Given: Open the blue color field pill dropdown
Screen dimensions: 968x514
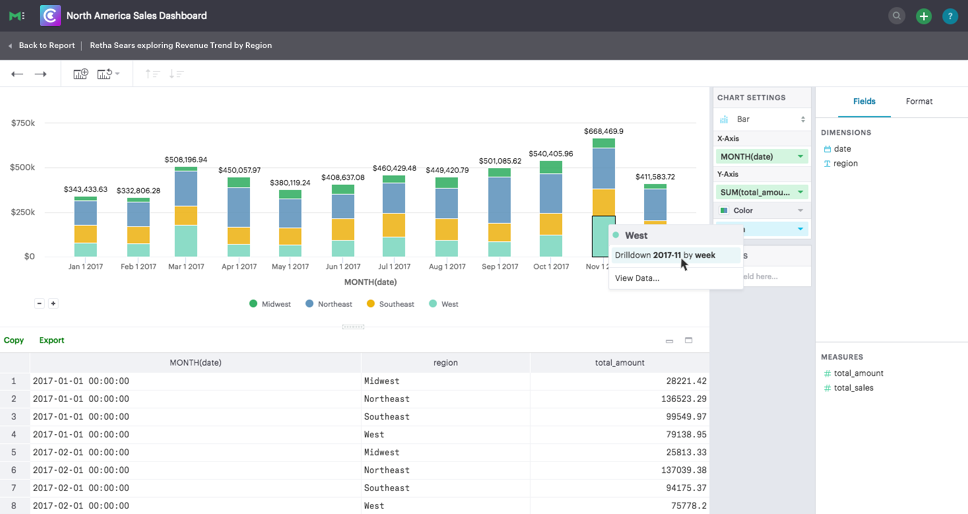Looking at the screenshot, I should click(801, 229).
